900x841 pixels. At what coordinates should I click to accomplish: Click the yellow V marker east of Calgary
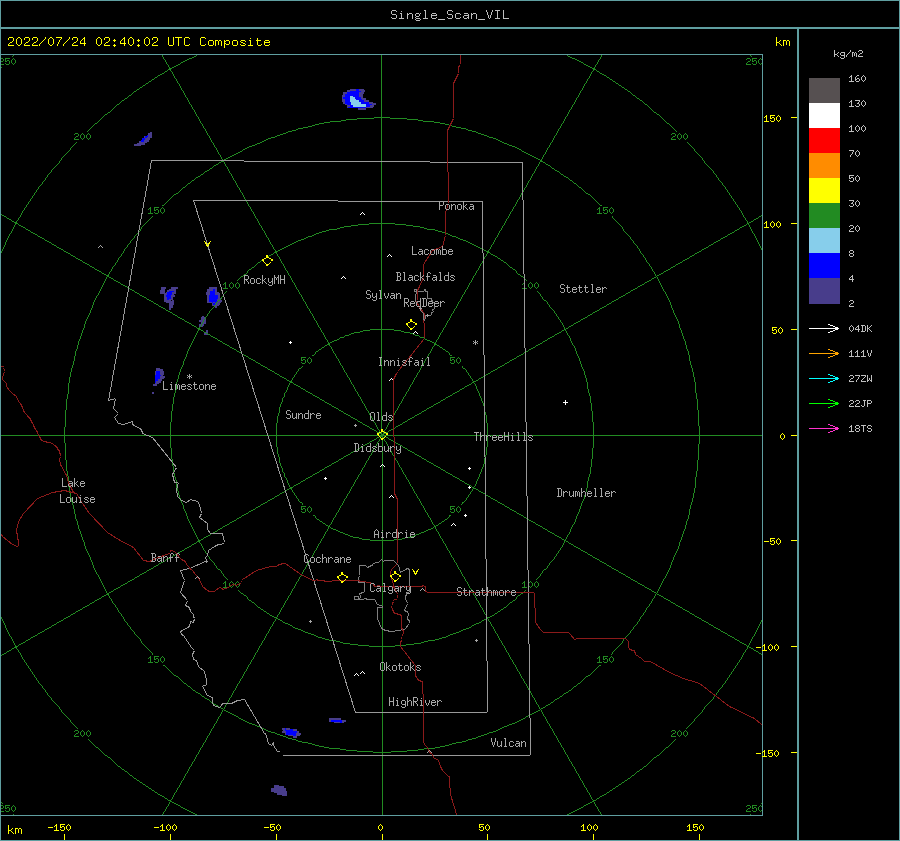(x=416, y=572)
